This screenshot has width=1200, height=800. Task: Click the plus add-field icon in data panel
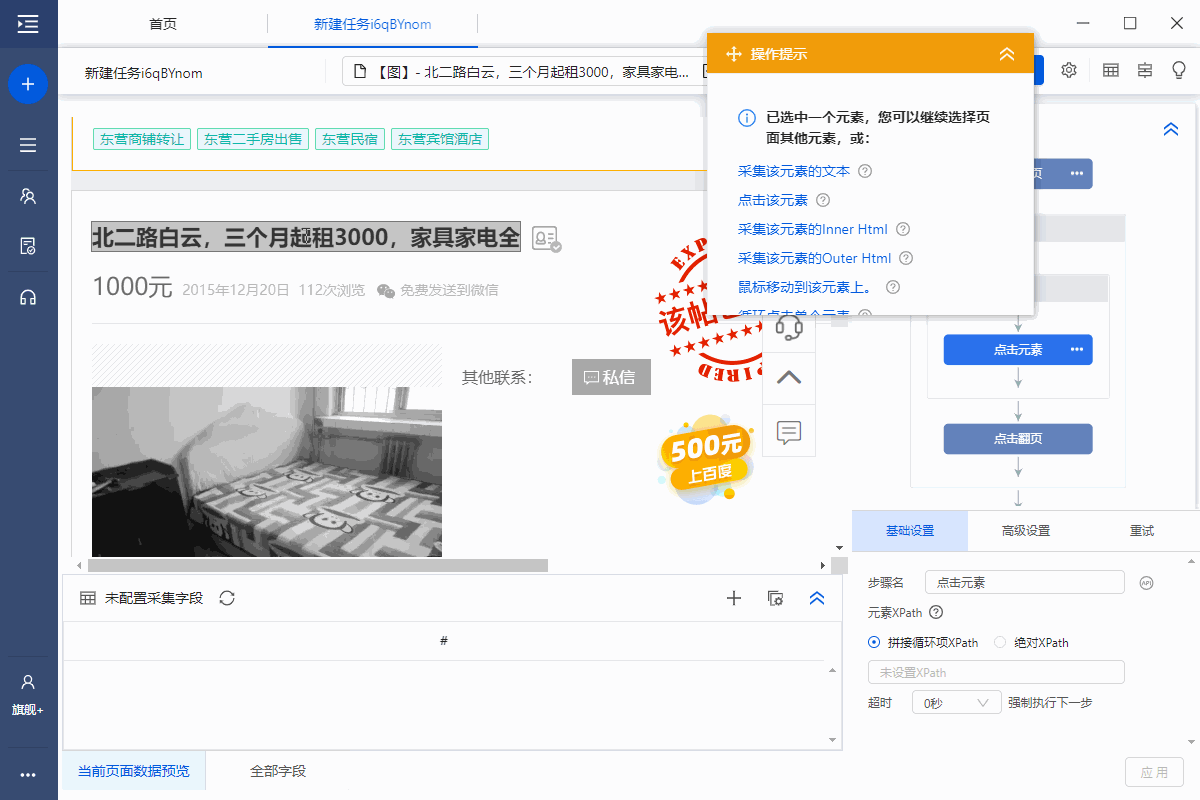click(x=734, y=598)
